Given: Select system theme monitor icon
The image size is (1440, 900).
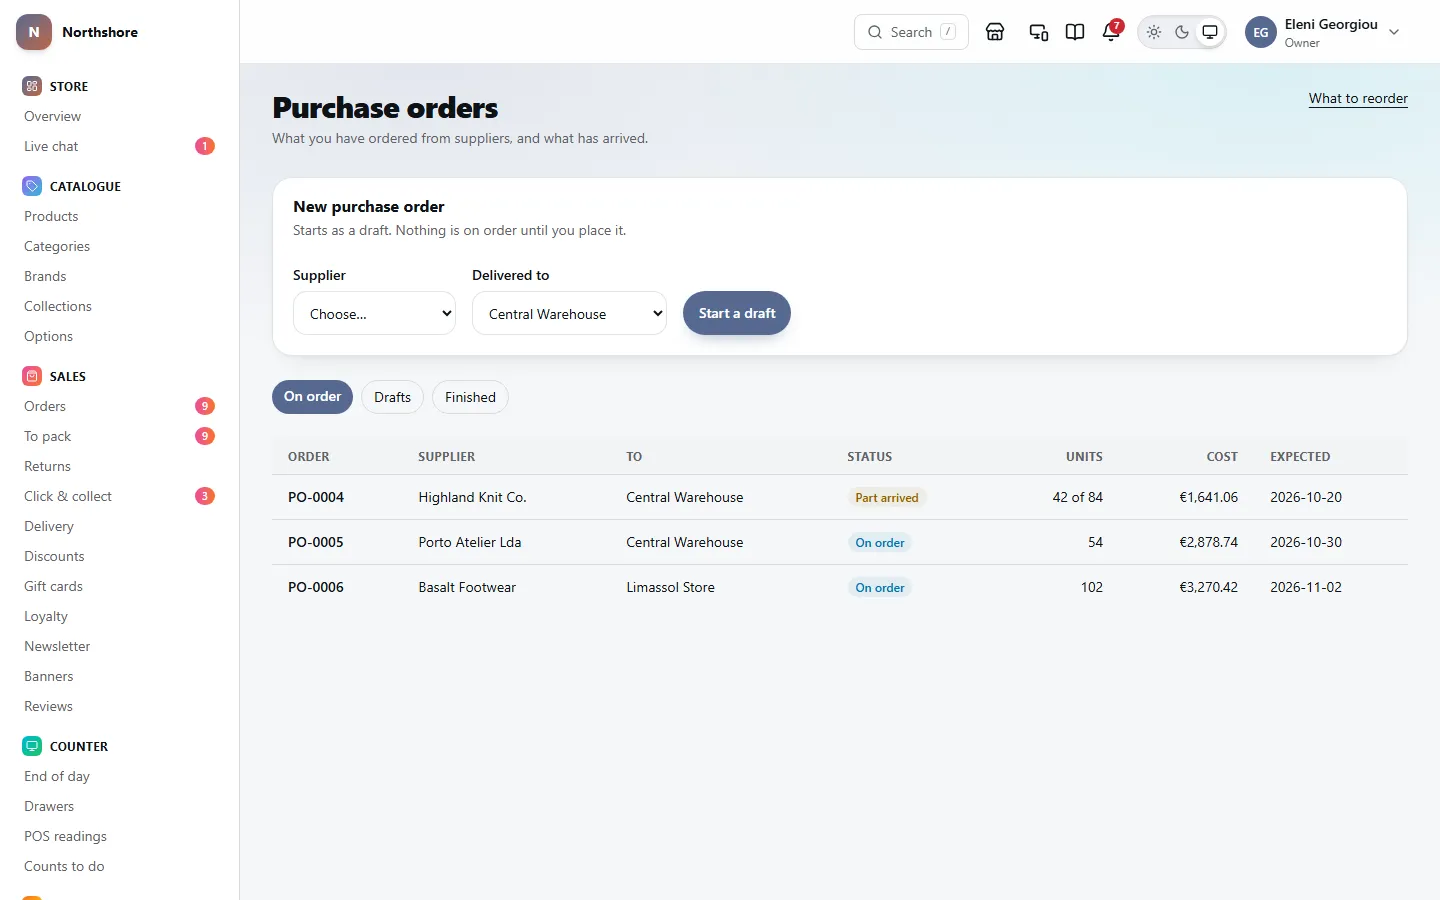Looking at the screenshot, I should [1210, 32].
